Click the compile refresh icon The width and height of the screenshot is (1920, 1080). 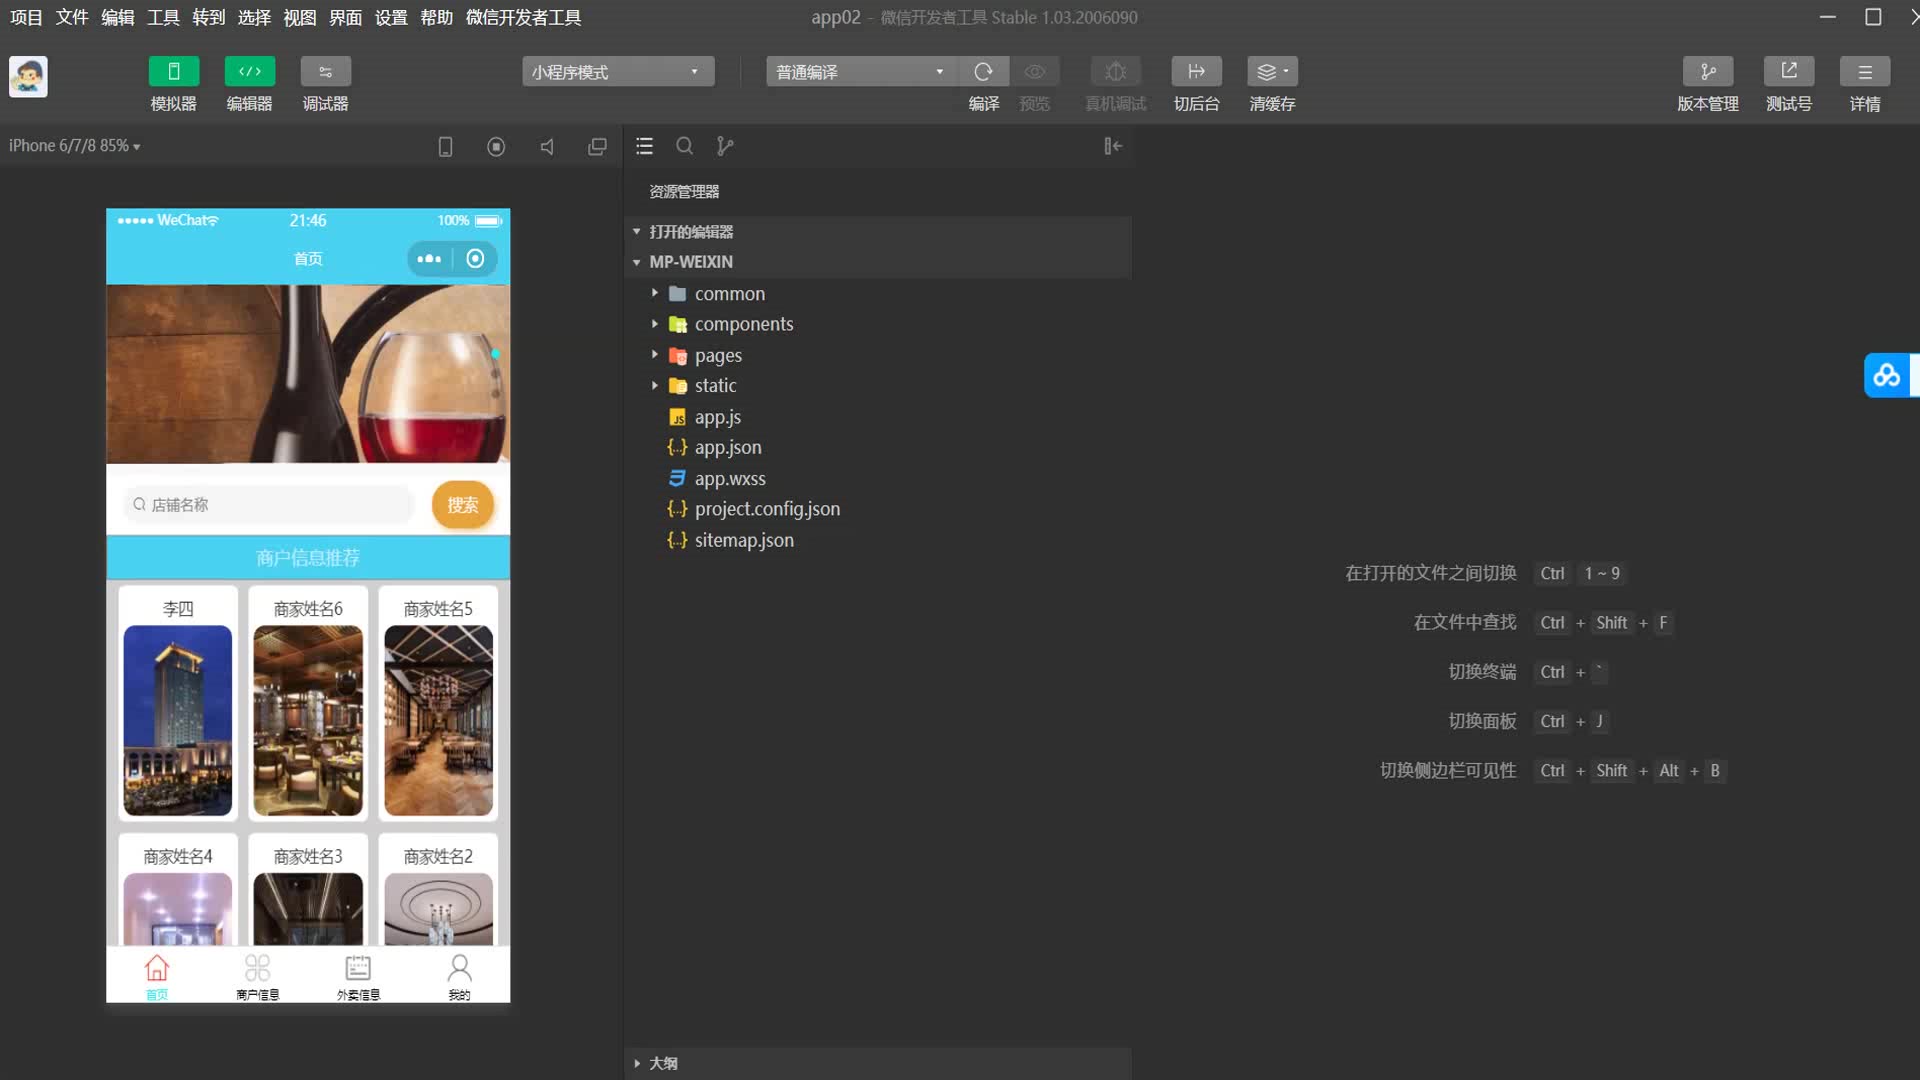click(983, 72)
